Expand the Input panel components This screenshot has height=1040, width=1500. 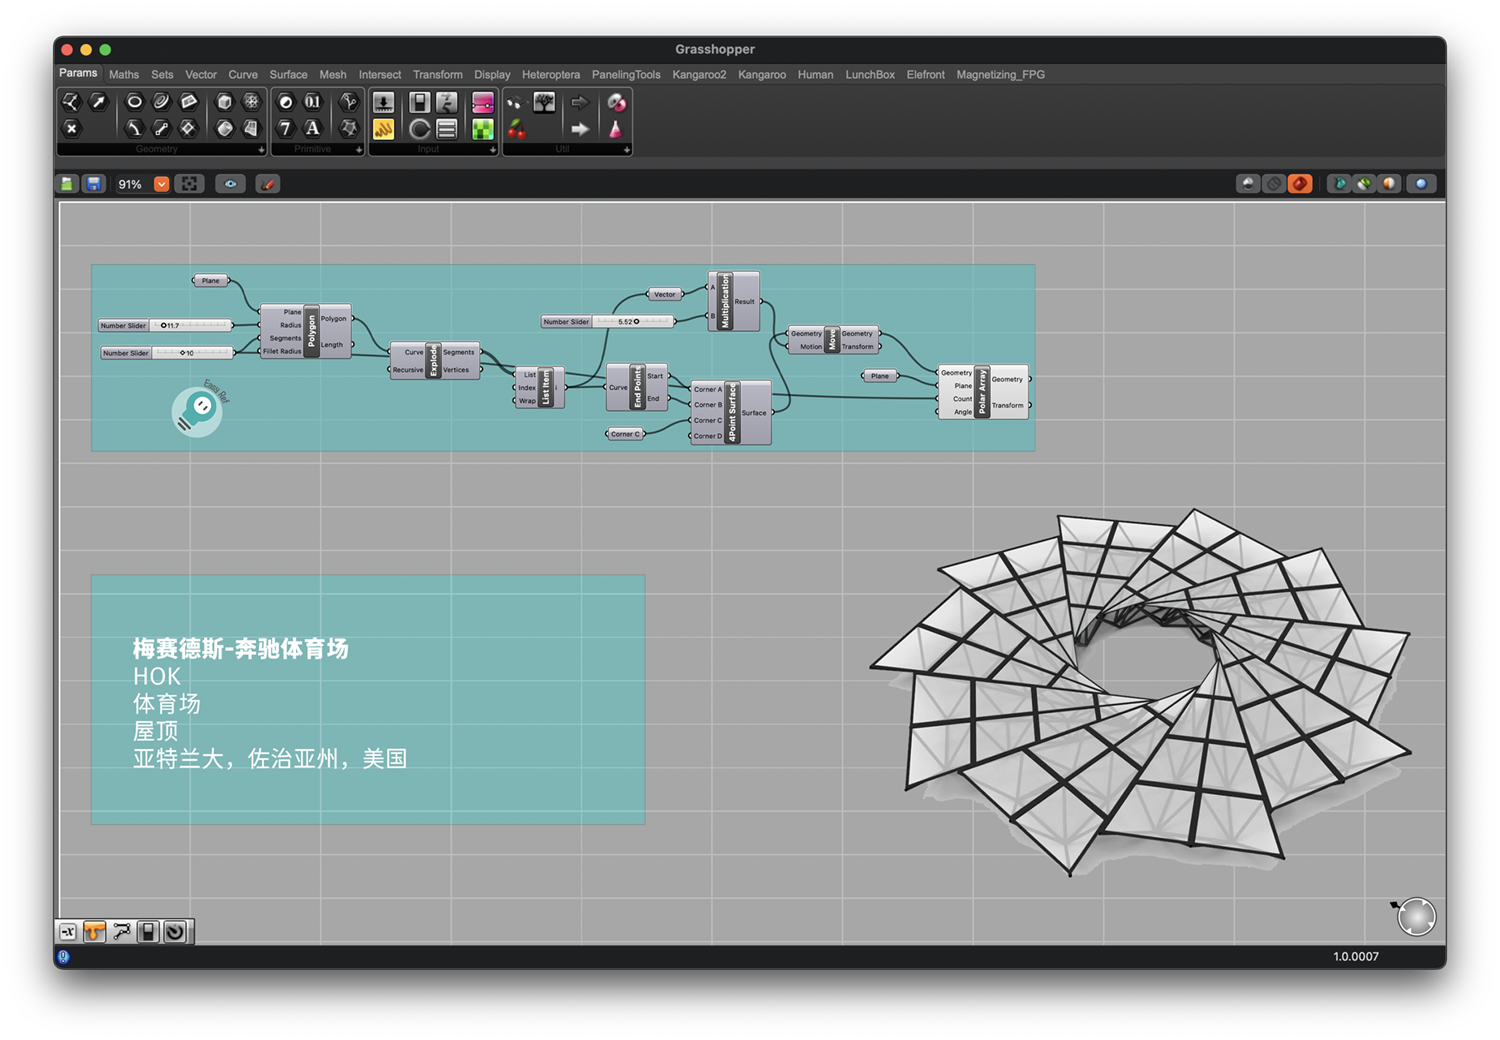[x=493, y=150]
